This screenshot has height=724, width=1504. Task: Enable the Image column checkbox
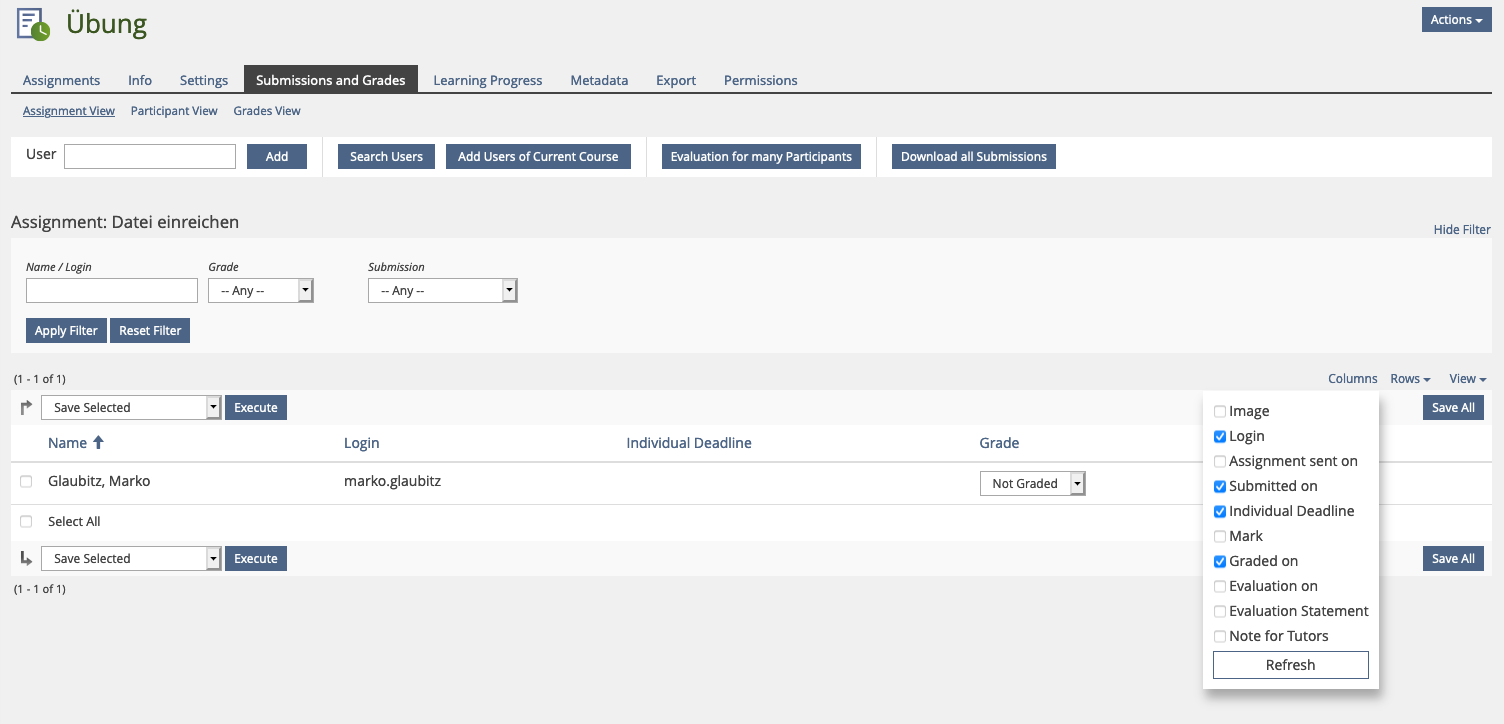pos(1219,411)
